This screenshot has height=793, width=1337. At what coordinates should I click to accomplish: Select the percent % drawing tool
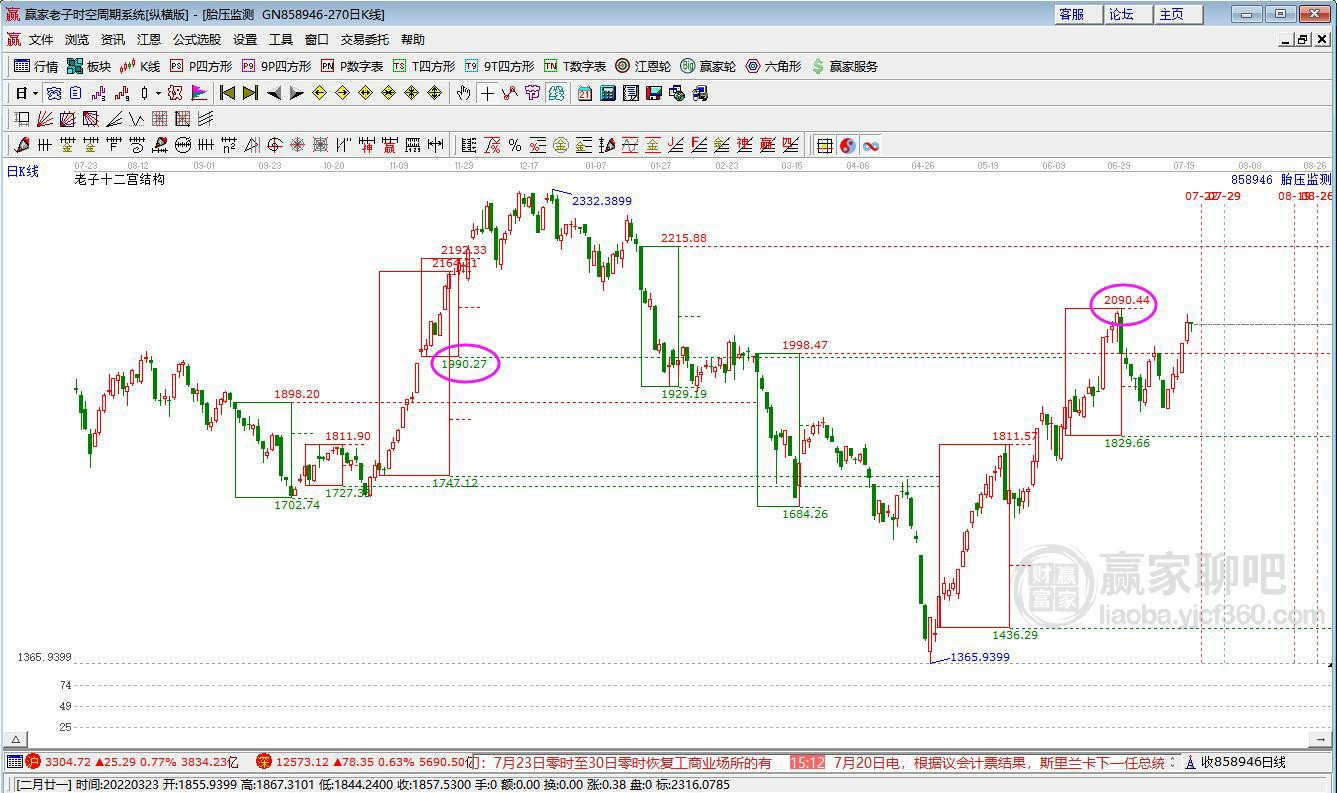pos(515,145)
